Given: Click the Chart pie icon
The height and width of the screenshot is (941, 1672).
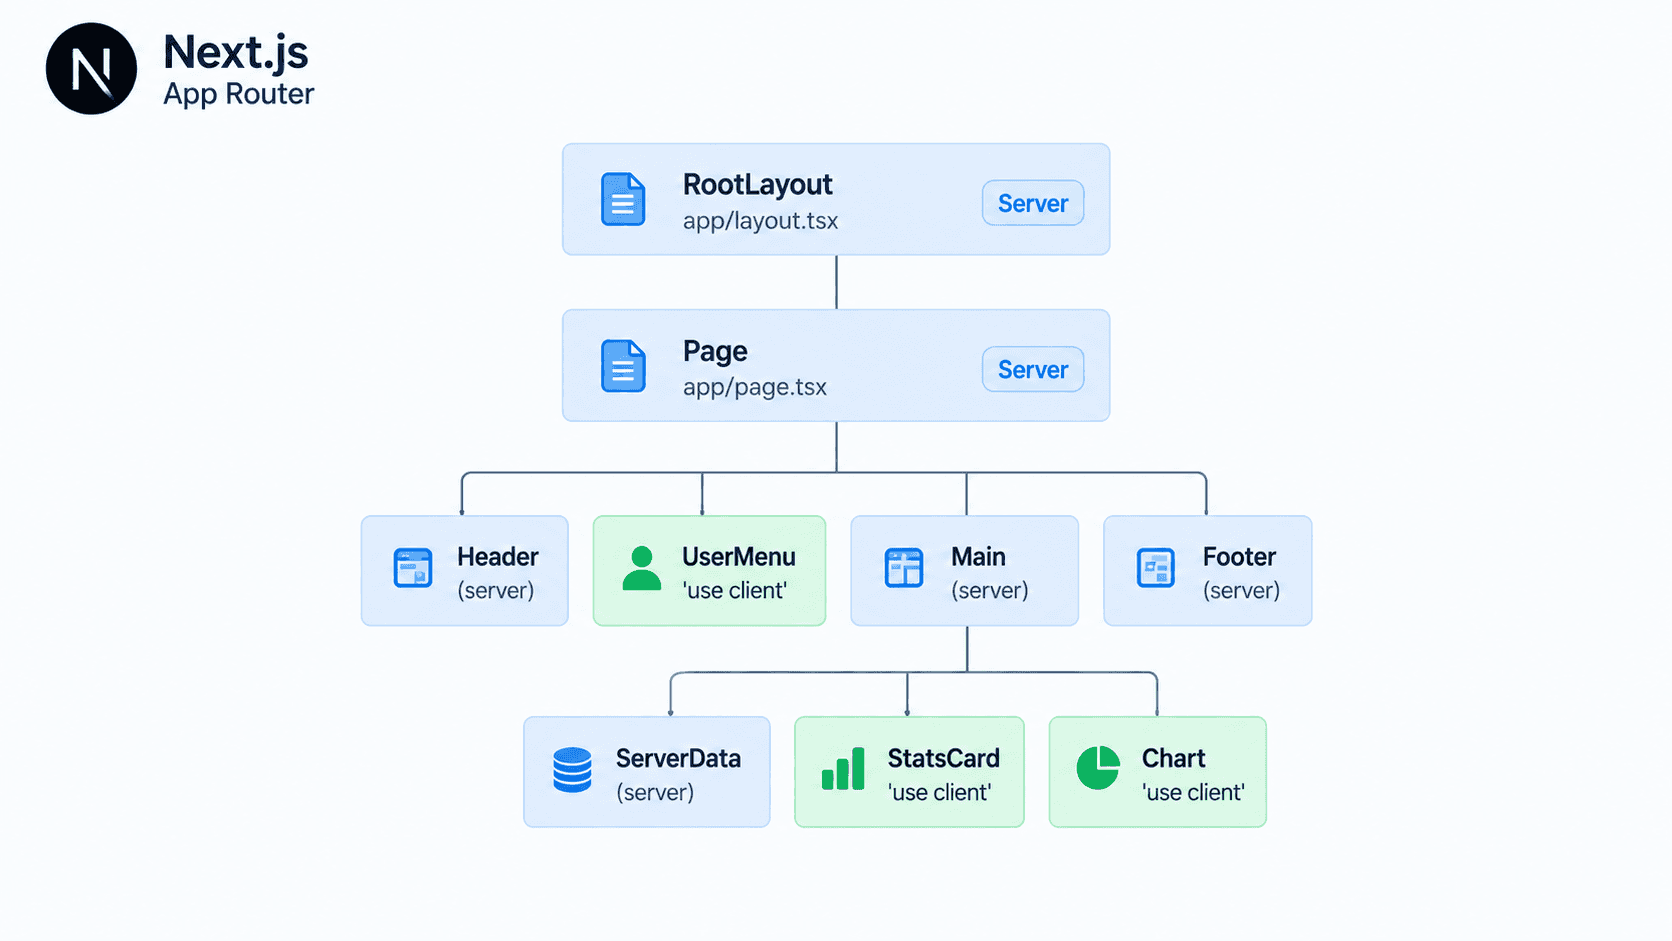Looking at the screenshot, I should click(1098, 768).
